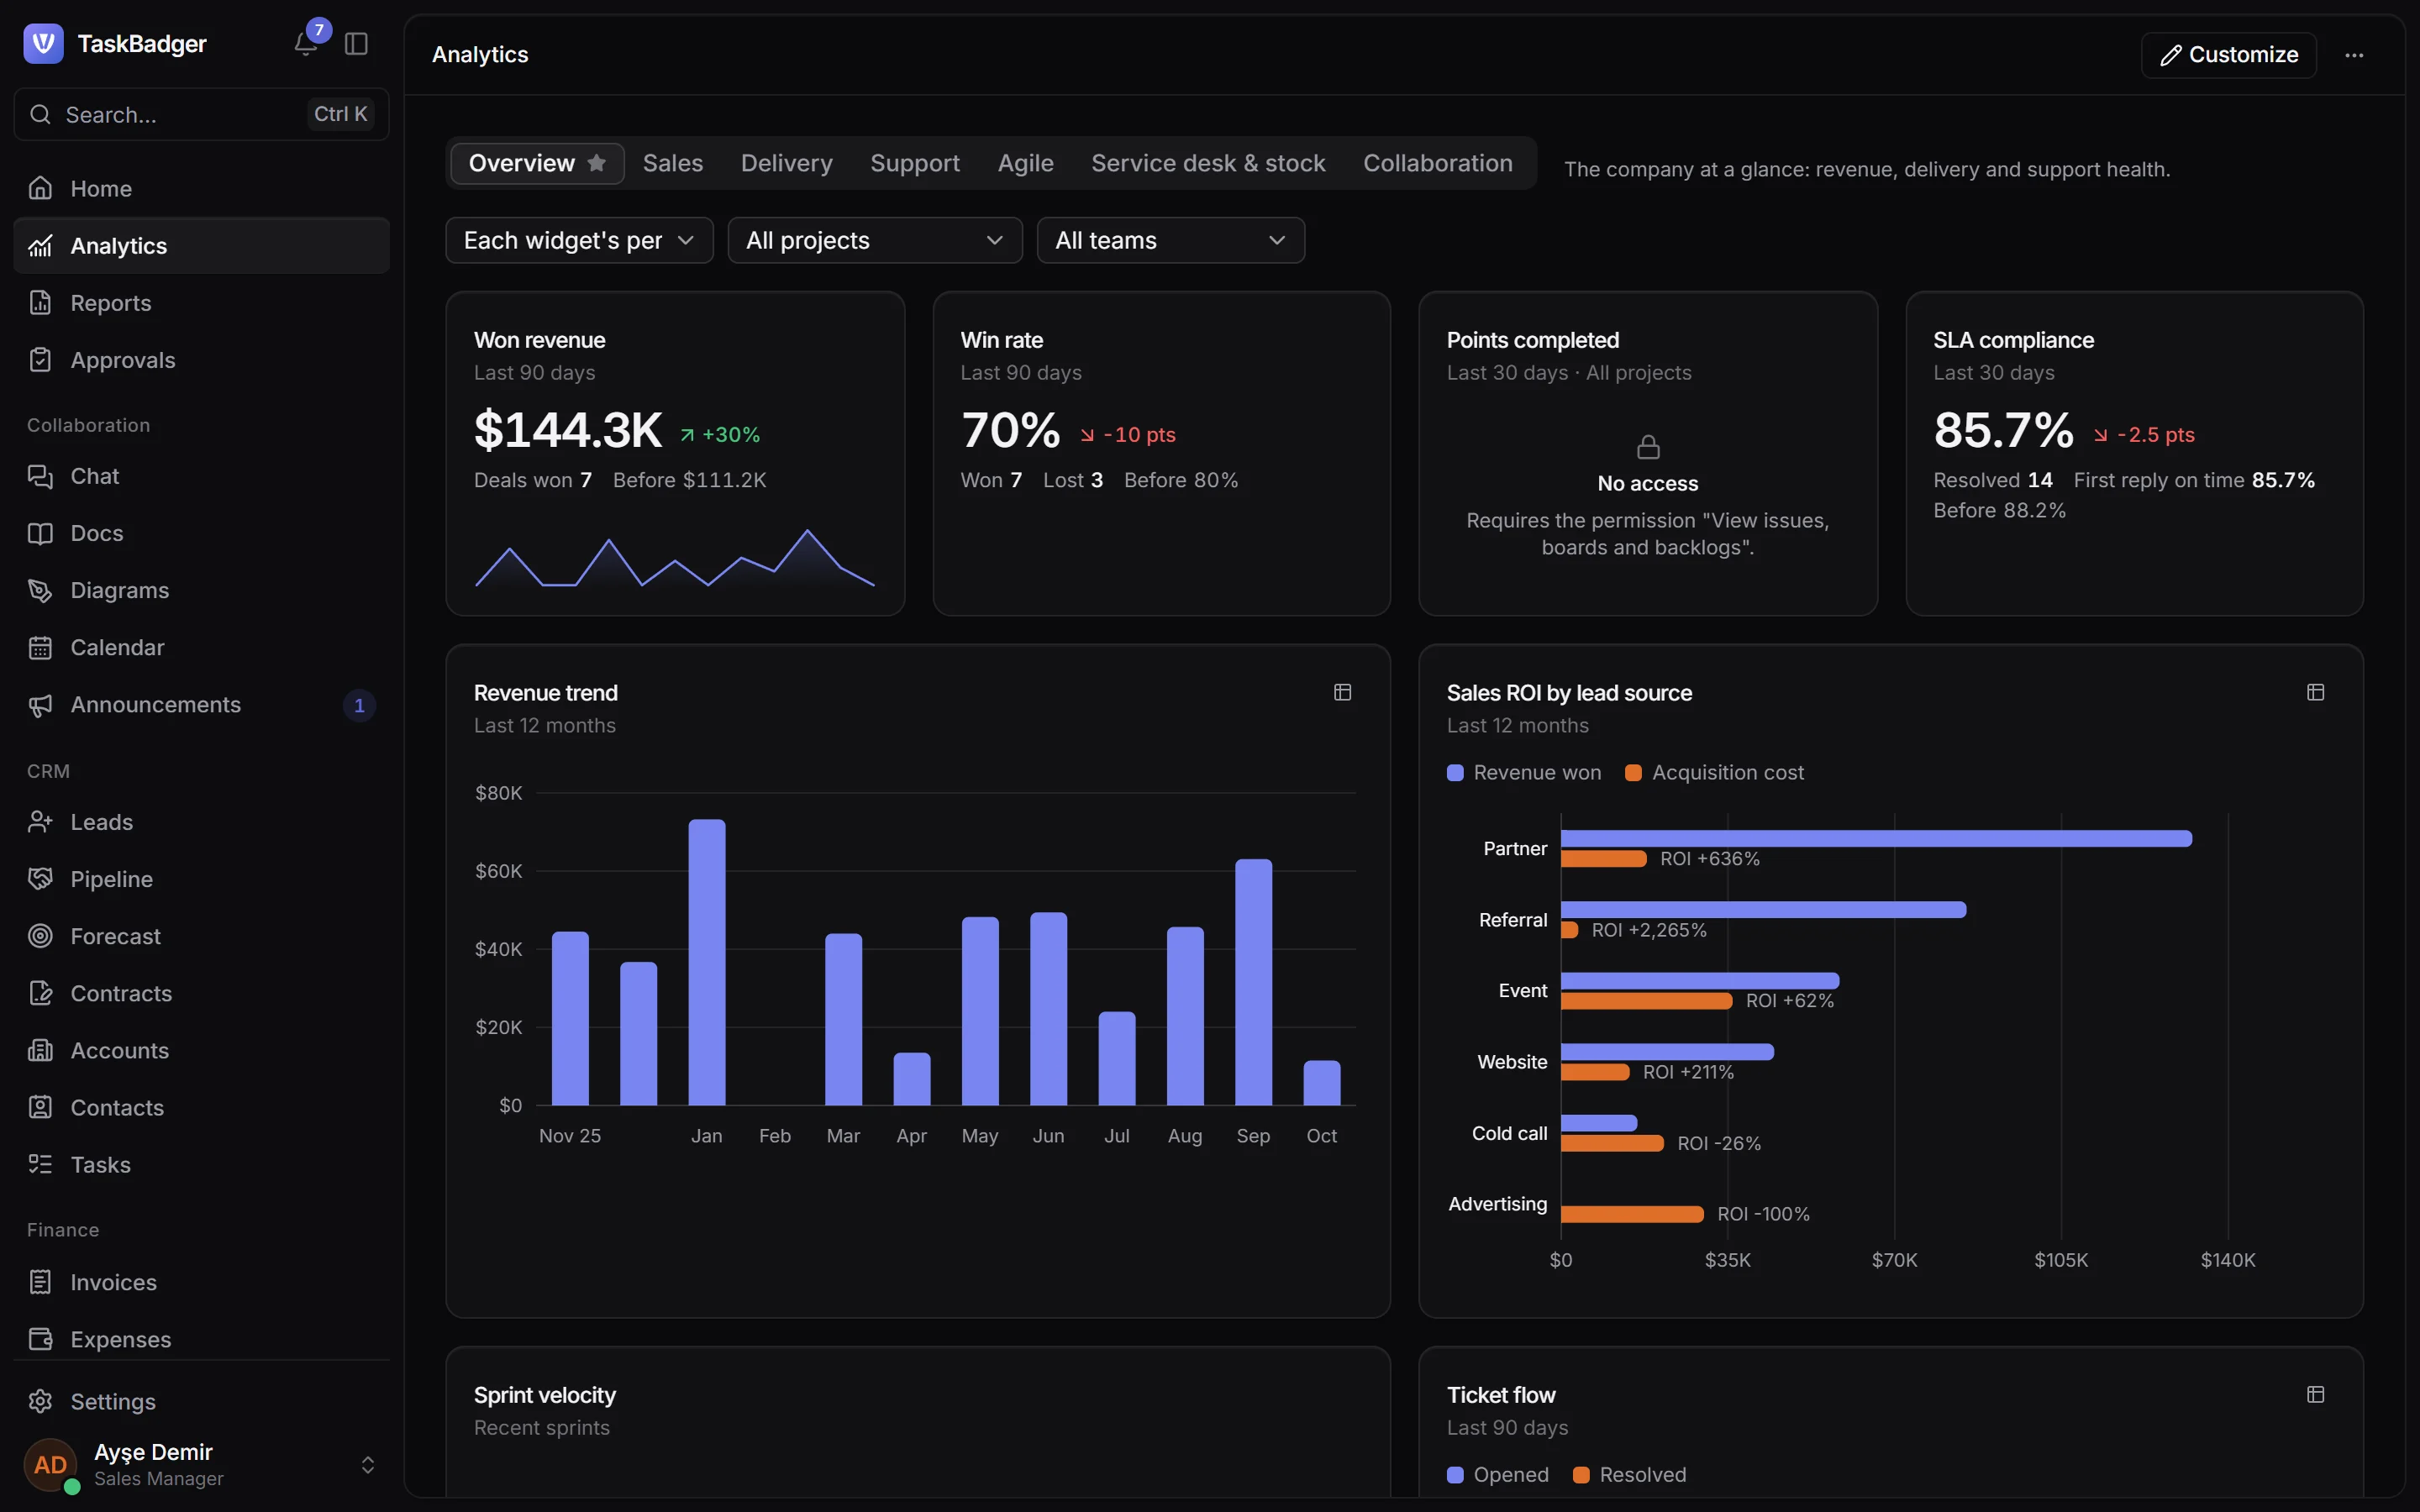
Task: Open the Analytics more options menu
Action: pos(2354,55)
